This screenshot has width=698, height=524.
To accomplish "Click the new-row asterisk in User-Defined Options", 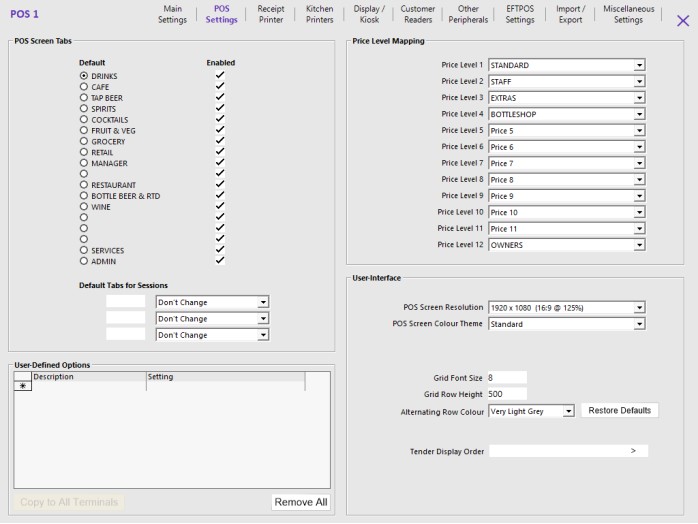I will point(23,386).
